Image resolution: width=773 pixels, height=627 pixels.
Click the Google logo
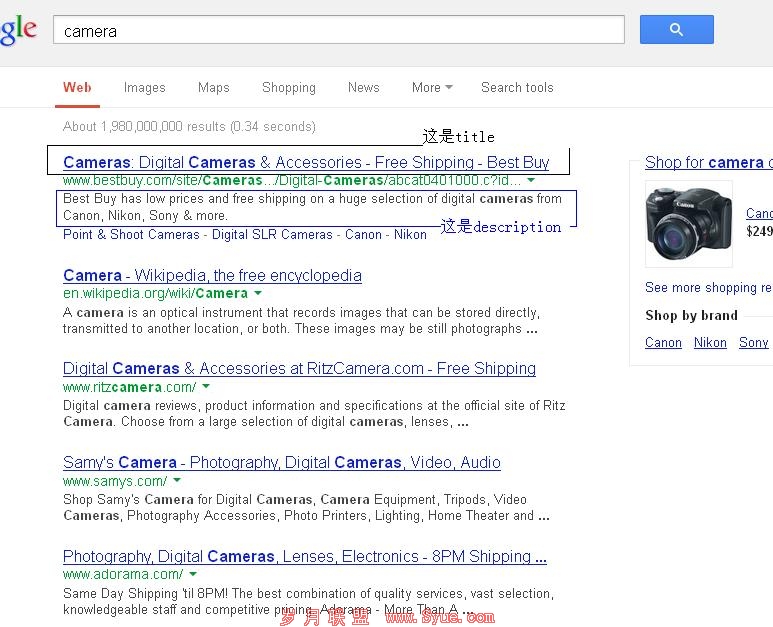click(18, 30)
